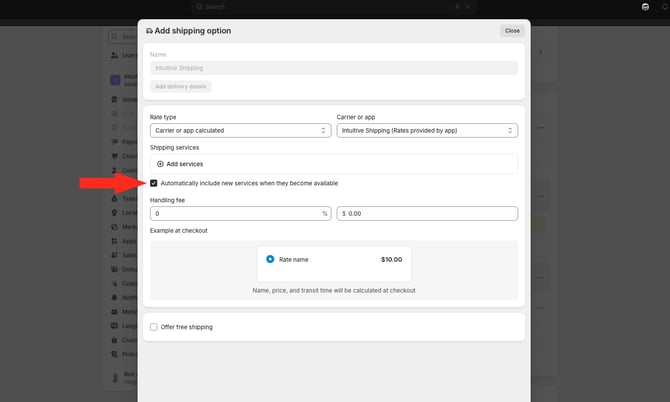Open the Rate type dropdown
This screenshot has height=402, width=670.
(x=241, y=130)
